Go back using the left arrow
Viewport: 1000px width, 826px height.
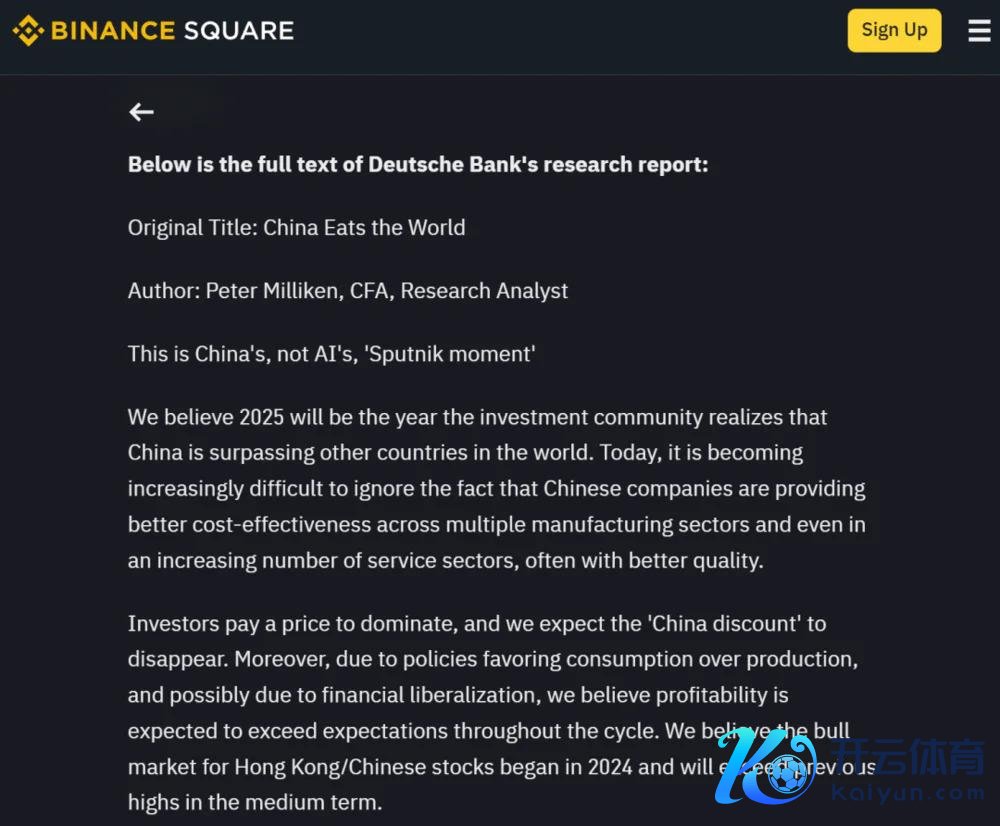[141, 112]
